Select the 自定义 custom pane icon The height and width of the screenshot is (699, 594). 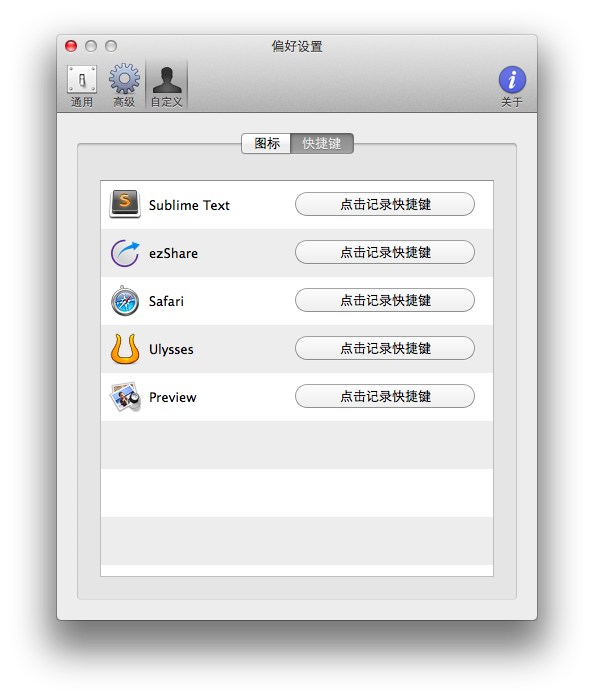pyautogui.click(x=167, y=86)
